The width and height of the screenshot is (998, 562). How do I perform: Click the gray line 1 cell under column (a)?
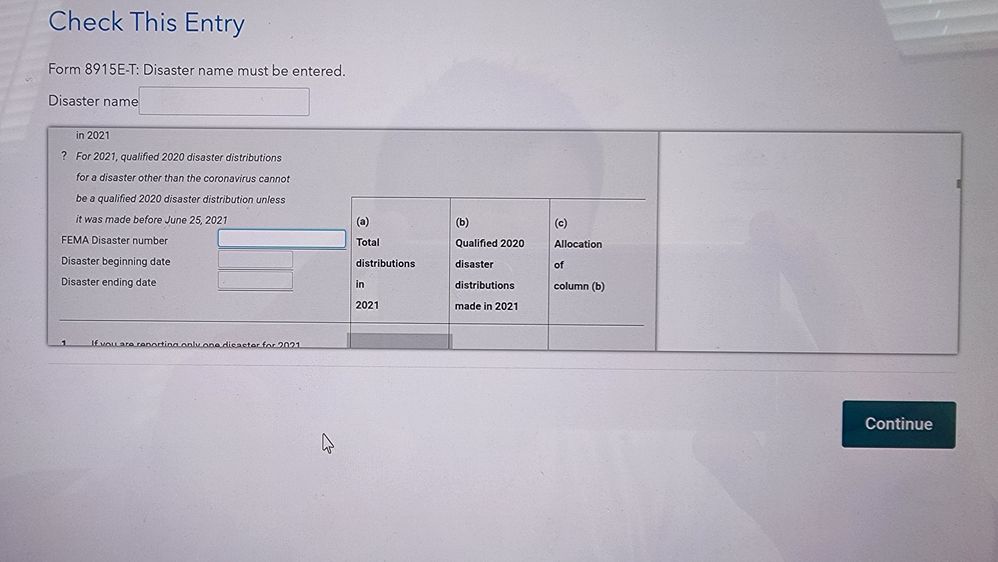tap(399, 341)
